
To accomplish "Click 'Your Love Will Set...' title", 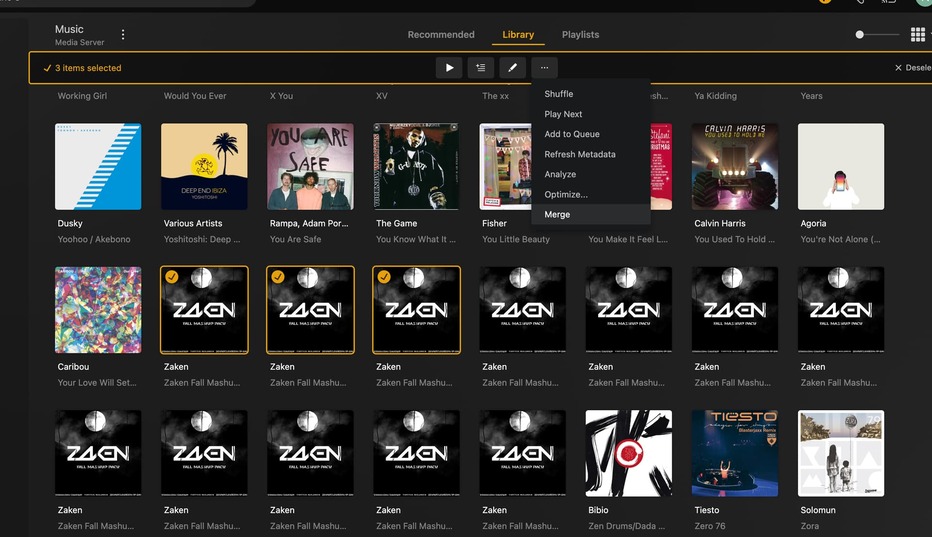I will tap(97, 383).
